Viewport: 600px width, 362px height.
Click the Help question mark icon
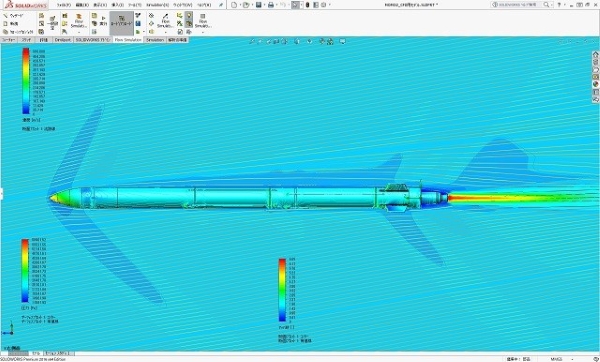coord(559,5)
